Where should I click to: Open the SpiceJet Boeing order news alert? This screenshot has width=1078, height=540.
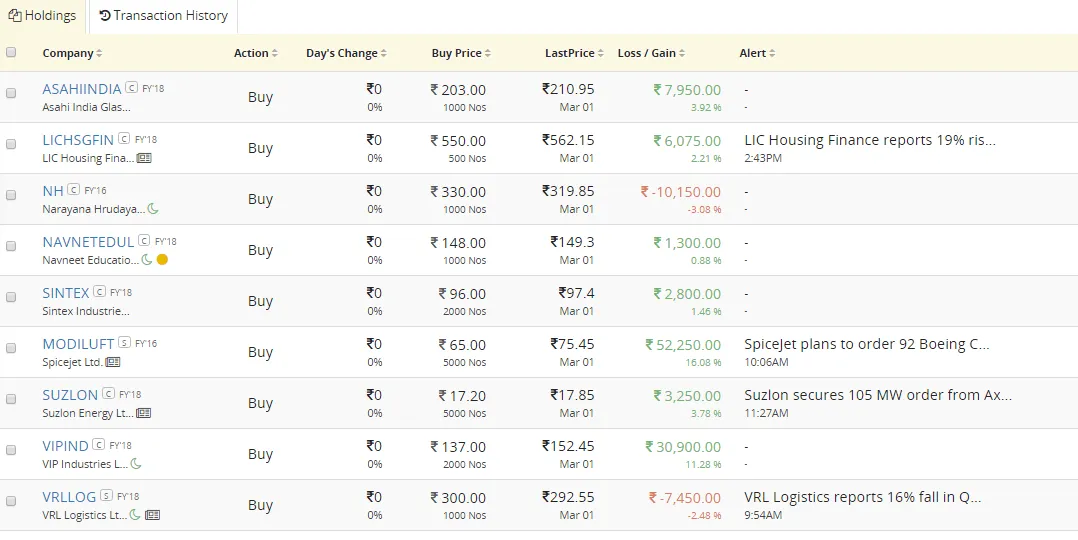tap(867, 344)
